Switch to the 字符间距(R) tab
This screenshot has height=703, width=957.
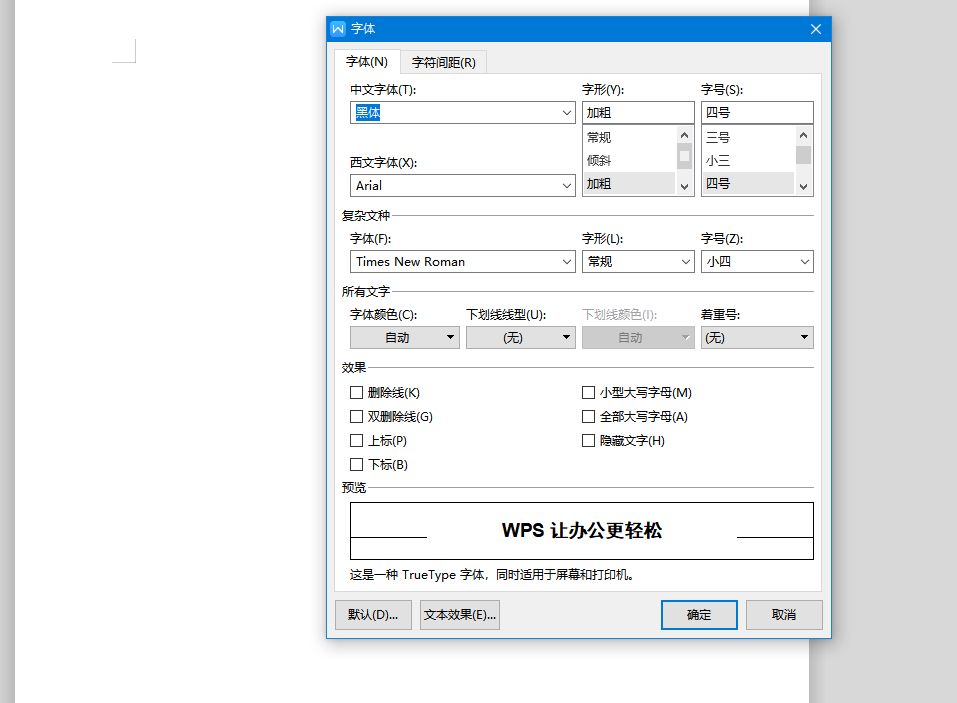coord(444,62)
